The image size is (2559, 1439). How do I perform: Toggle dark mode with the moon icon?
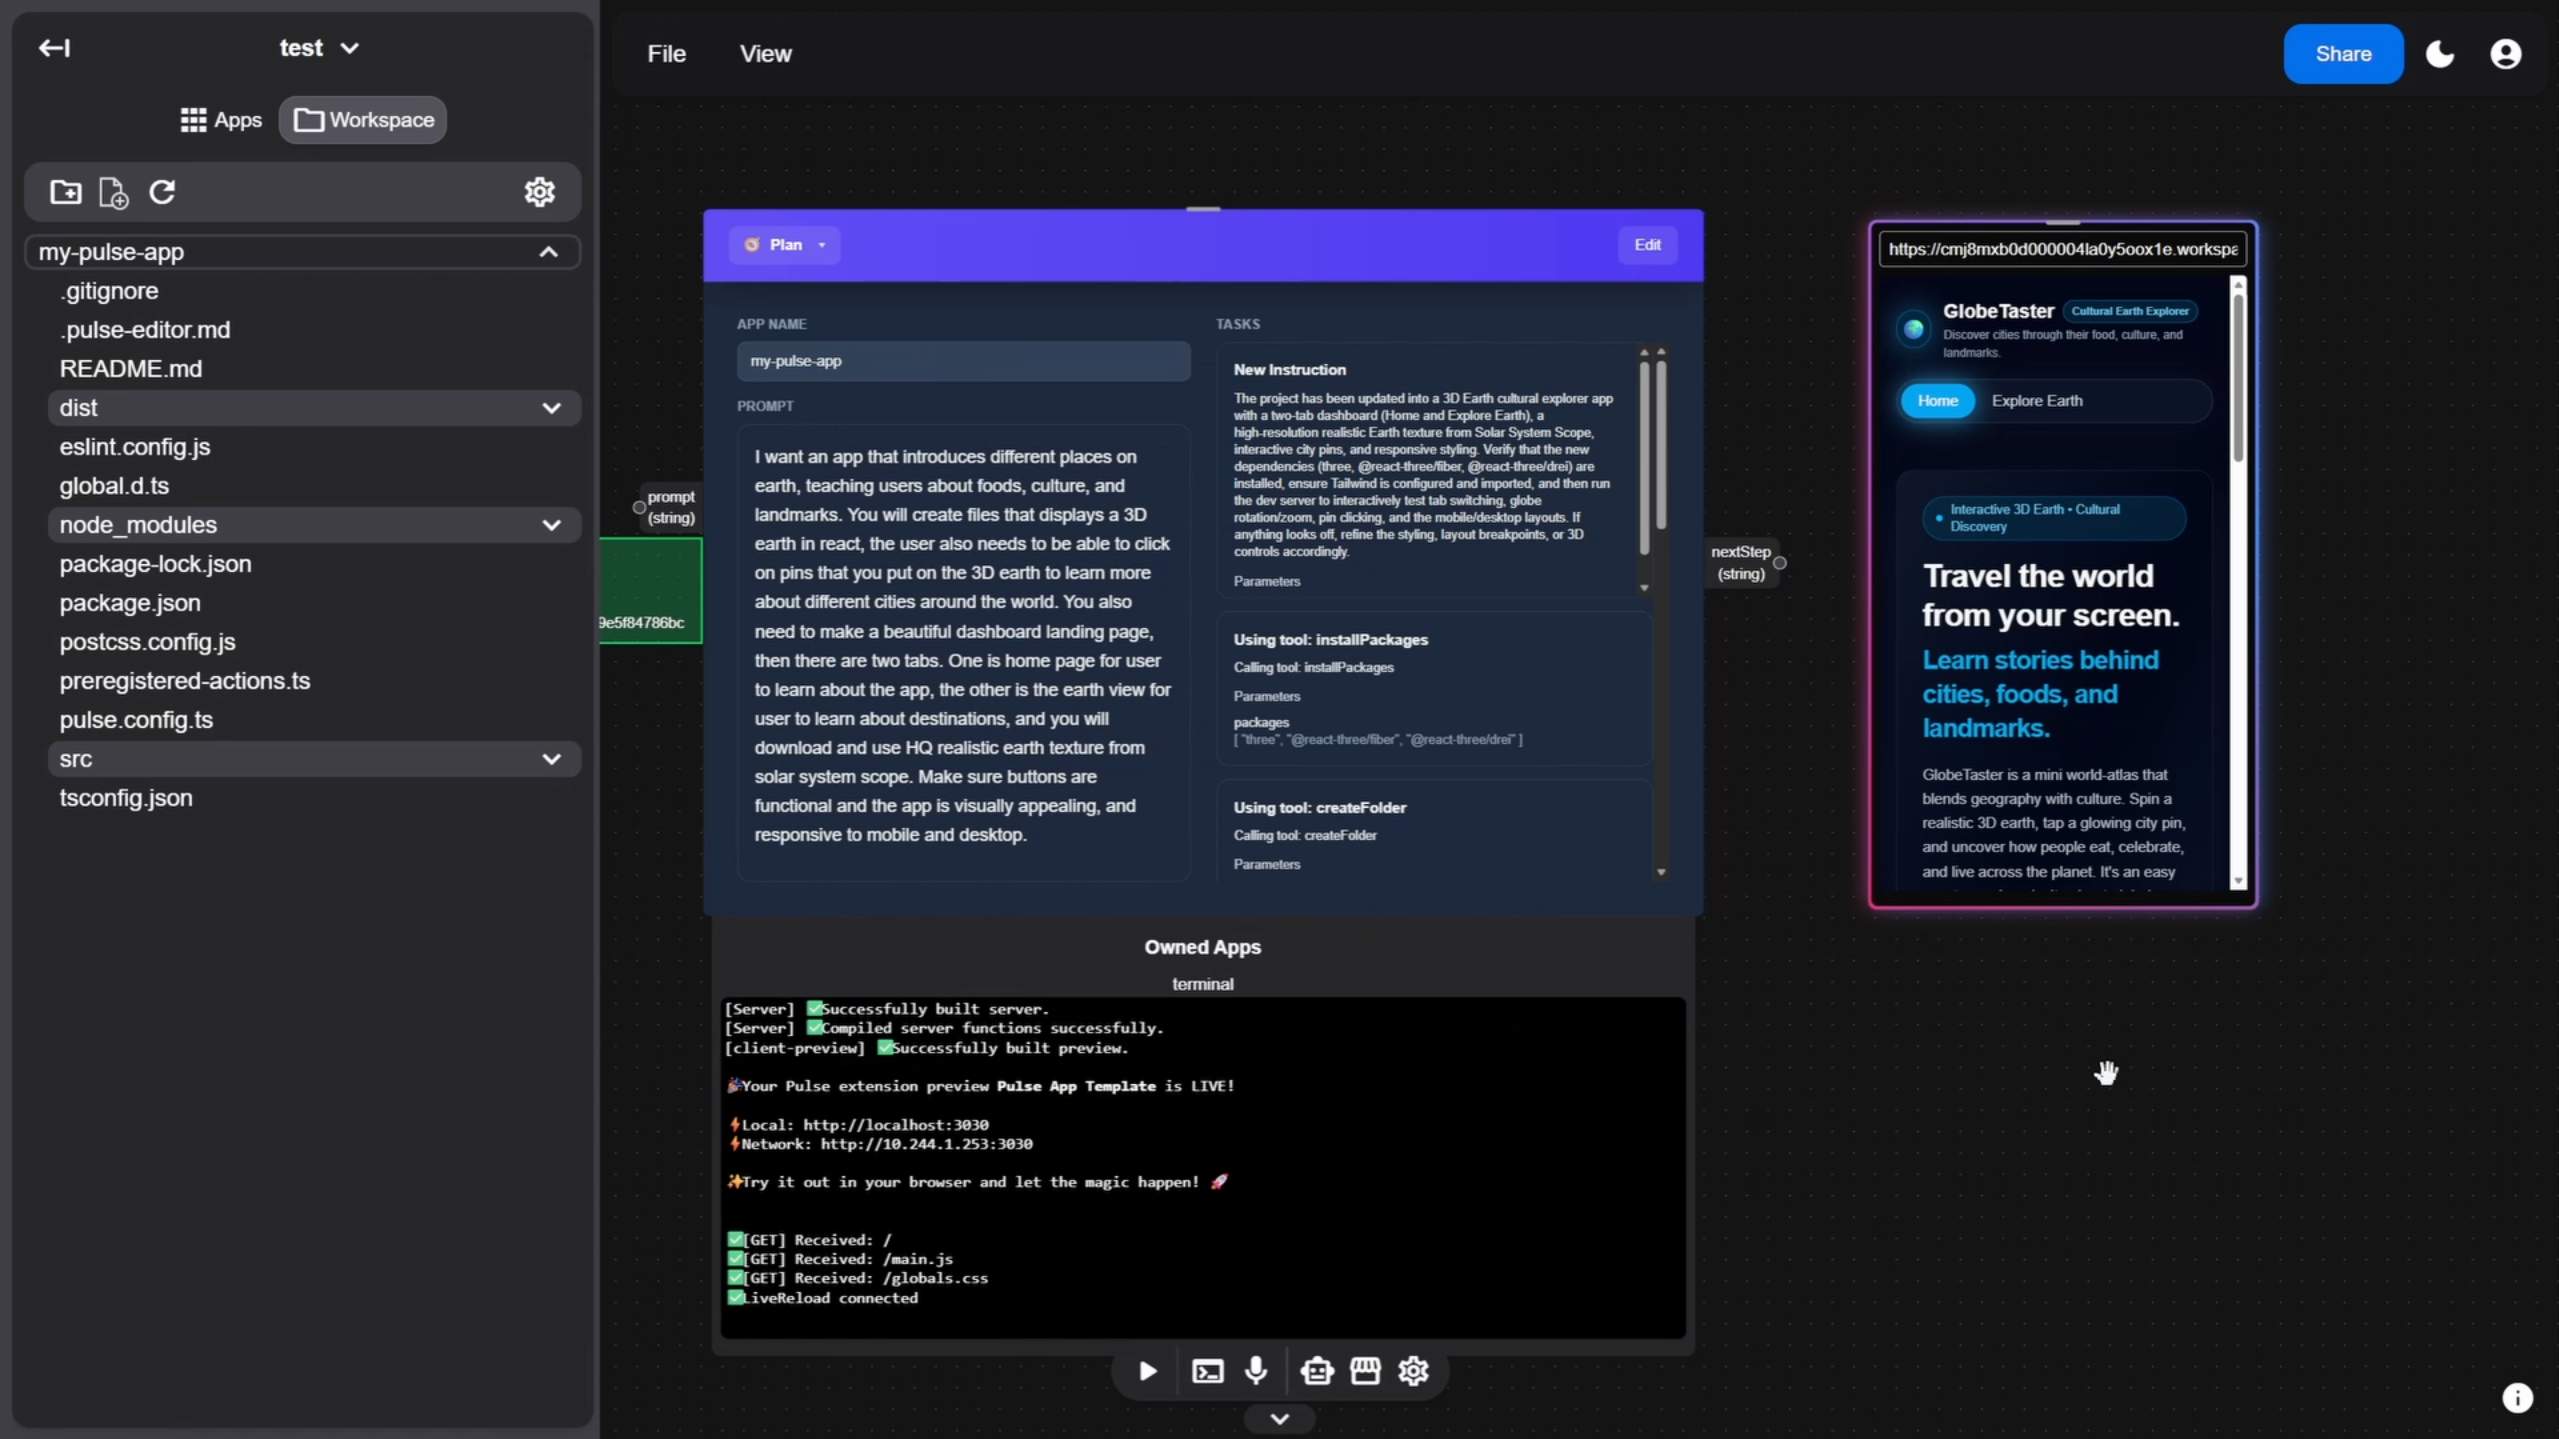pos(2439,54)
